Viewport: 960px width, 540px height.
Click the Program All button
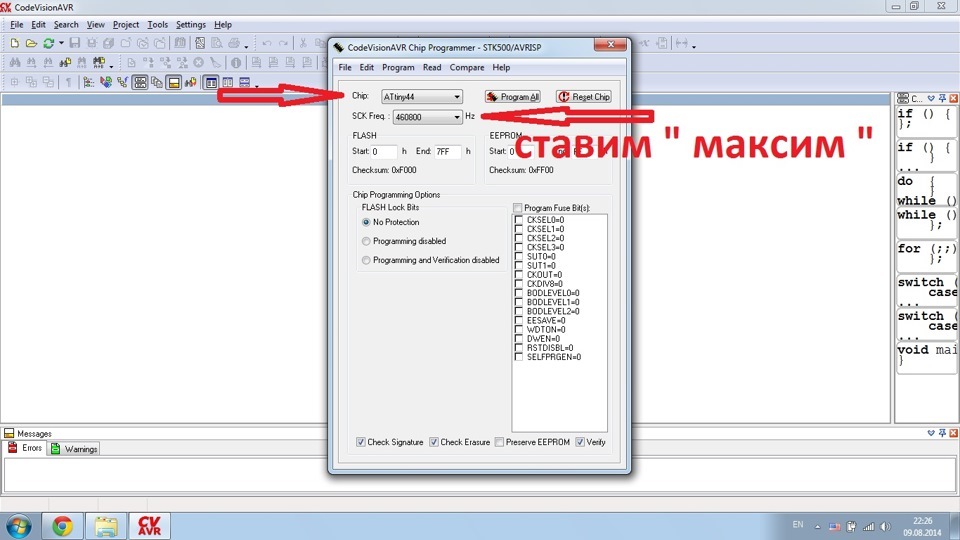tap(512, 97)
